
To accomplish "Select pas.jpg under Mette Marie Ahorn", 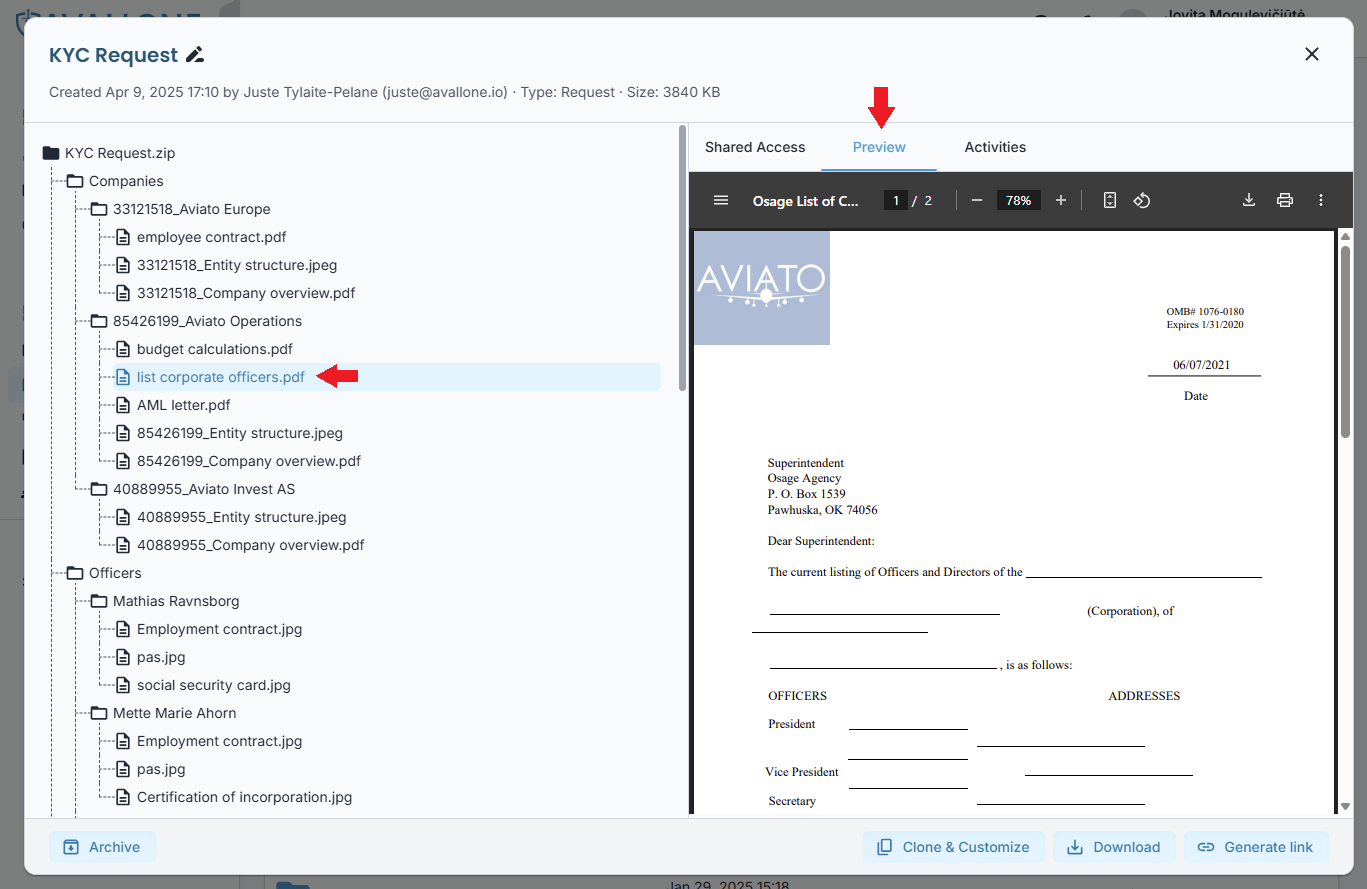I will click(x=161, y=769).
